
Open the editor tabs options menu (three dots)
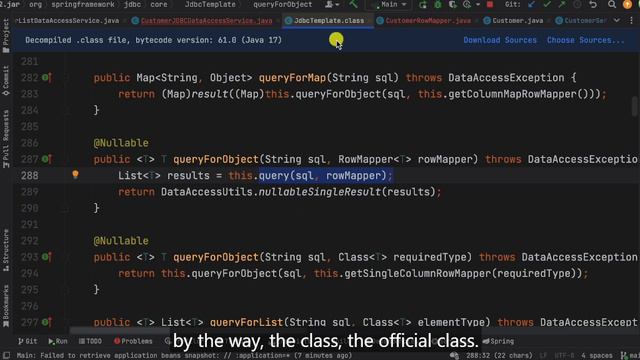coord(631,20)
